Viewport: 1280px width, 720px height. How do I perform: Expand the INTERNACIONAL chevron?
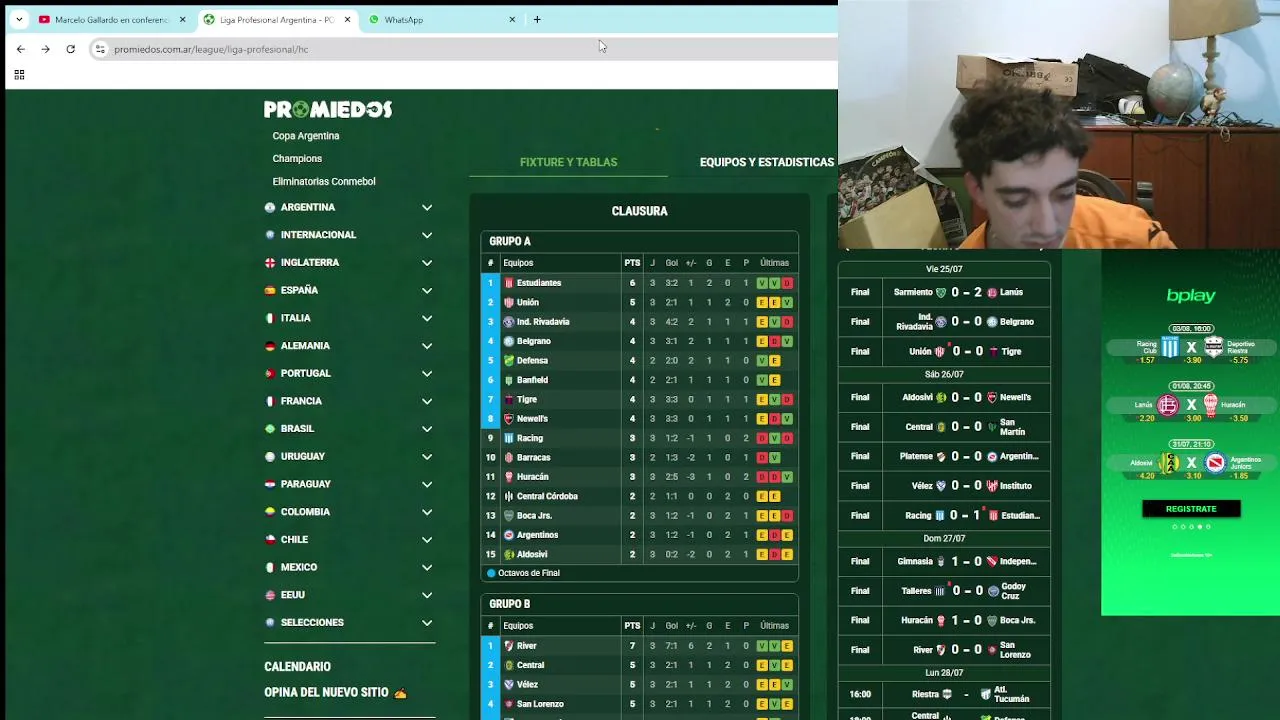(x=427, y=235)
